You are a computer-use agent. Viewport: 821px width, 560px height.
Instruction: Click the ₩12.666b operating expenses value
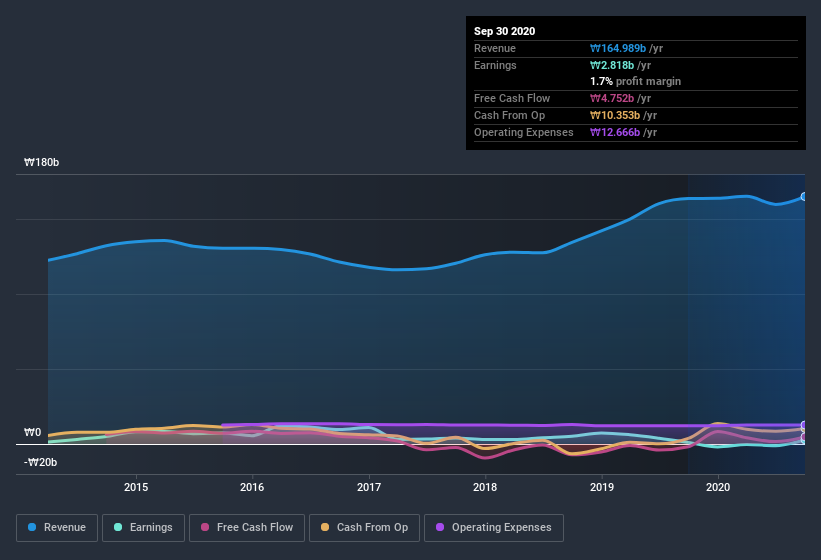point(615,132)
